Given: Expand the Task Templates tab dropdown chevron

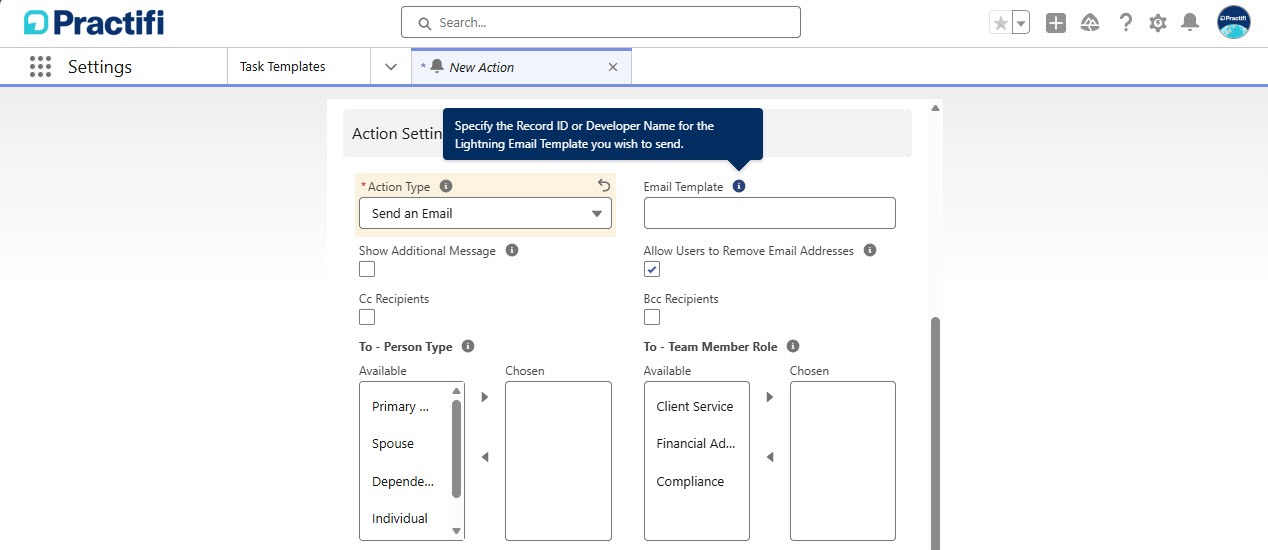Looking at the screenshot, I should point(391,67).
